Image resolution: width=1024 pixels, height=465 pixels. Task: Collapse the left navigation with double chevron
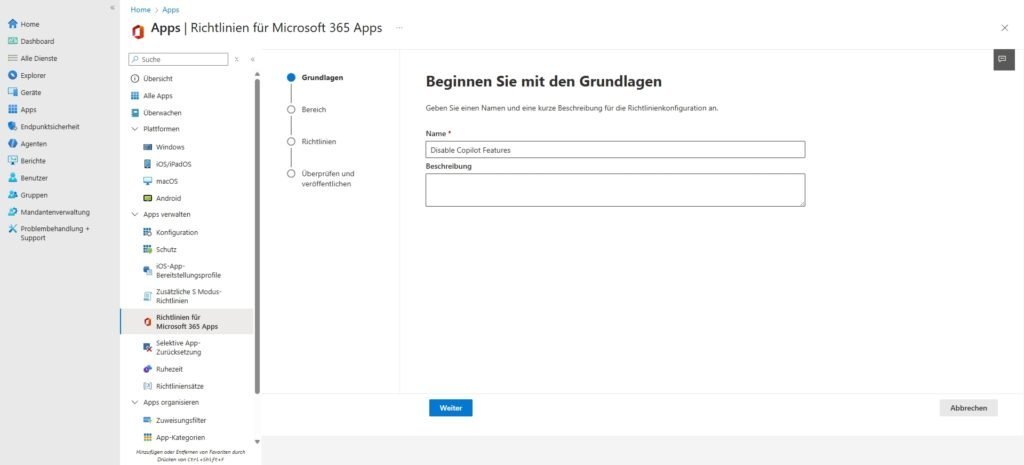pyautogui.click(x=112, y=7)
